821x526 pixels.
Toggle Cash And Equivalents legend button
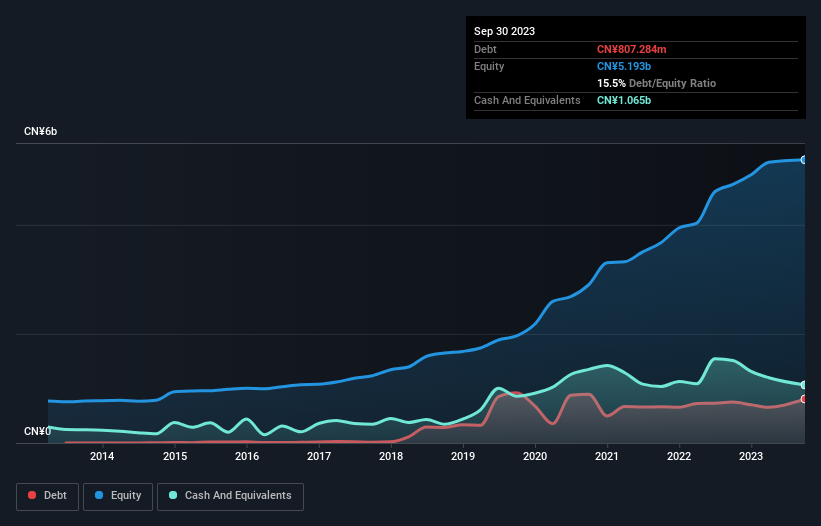coord(230,496)
